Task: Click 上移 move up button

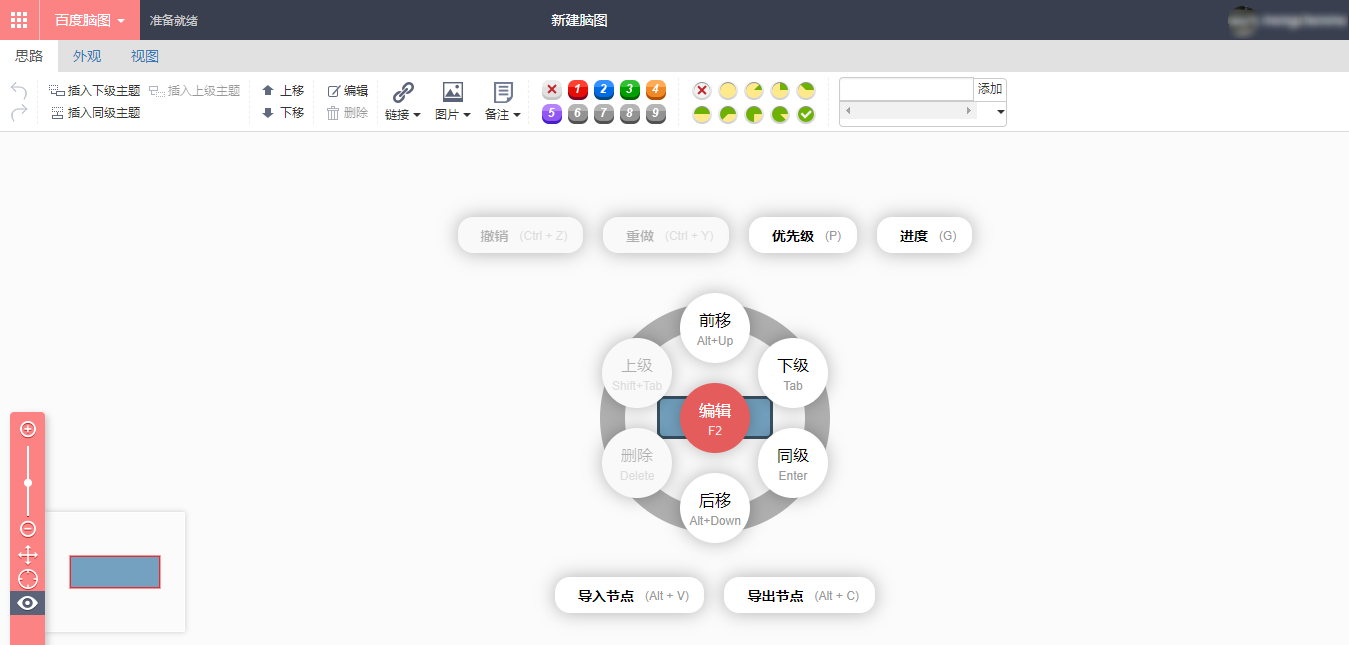Action: pos(283,91)
